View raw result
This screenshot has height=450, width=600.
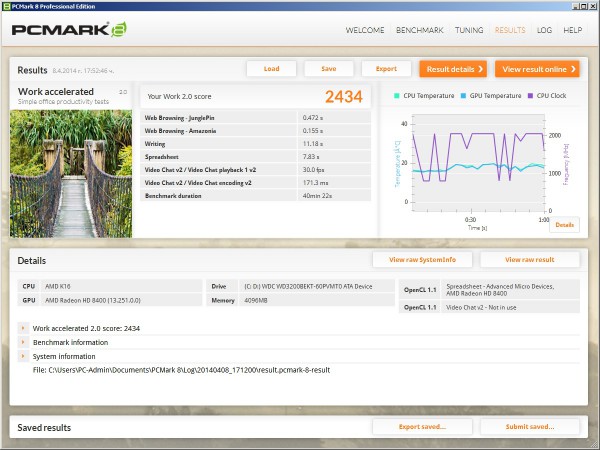pyautogui.click(x=530, y=260)
